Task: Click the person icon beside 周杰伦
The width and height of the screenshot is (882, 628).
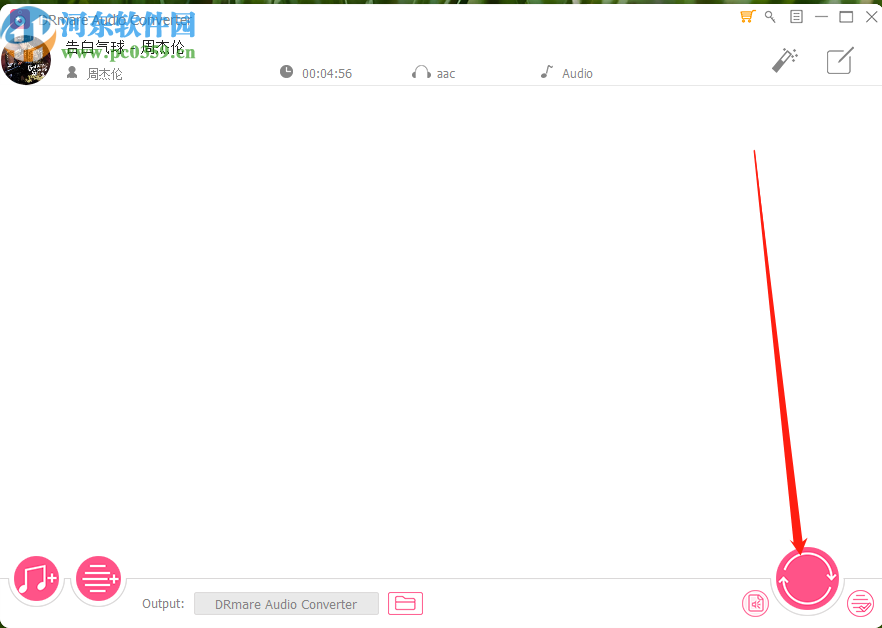Action: (x=70, y=72)
